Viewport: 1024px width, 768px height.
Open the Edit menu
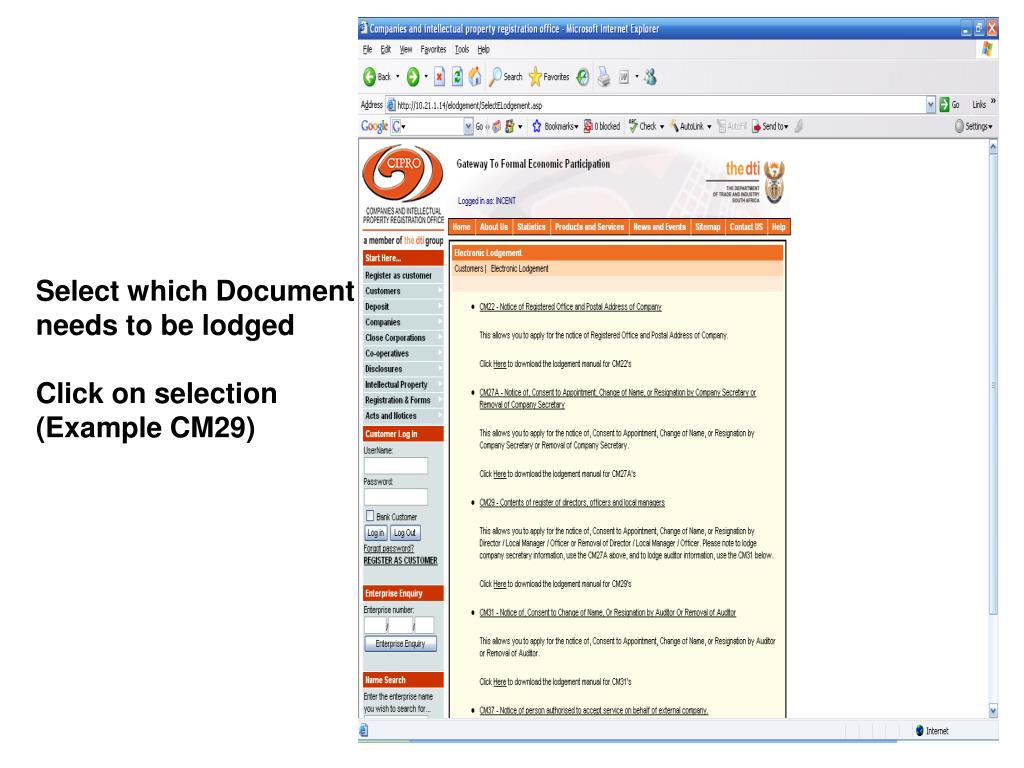click(385, 50)
